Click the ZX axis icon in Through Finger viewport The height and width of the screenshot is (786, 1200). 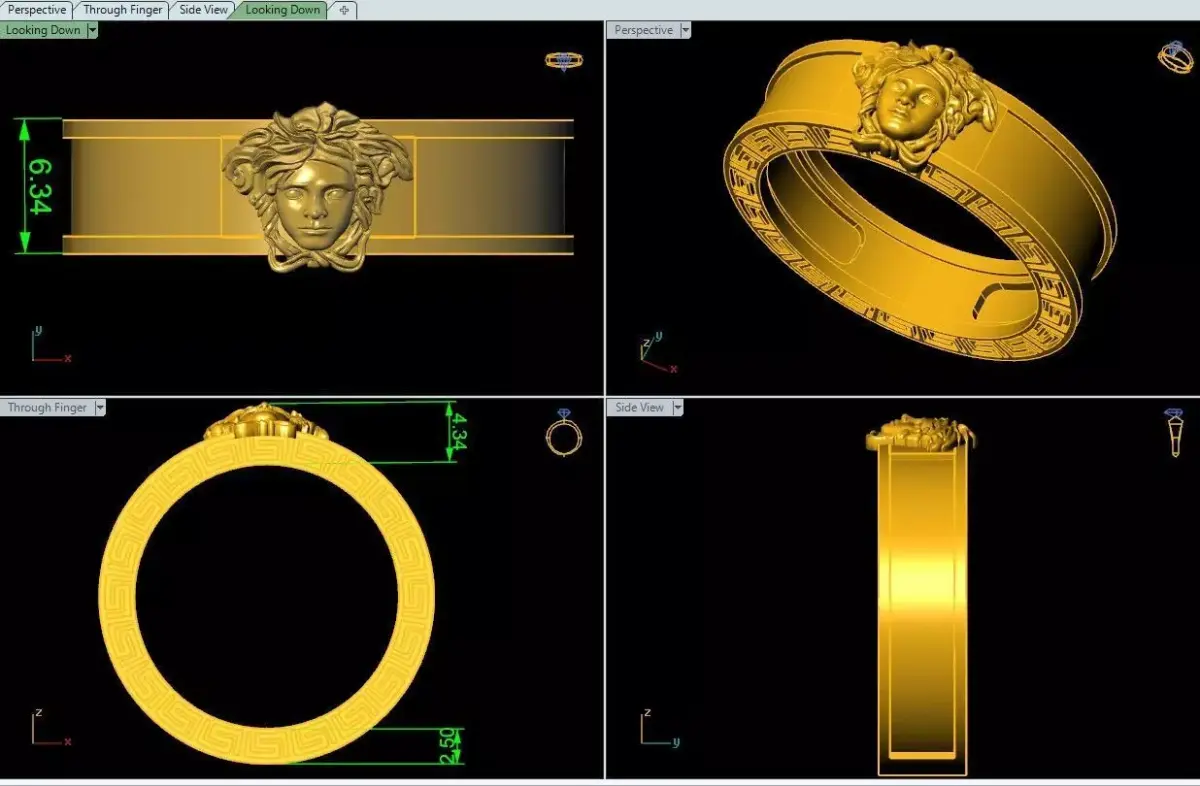point(49,728)
